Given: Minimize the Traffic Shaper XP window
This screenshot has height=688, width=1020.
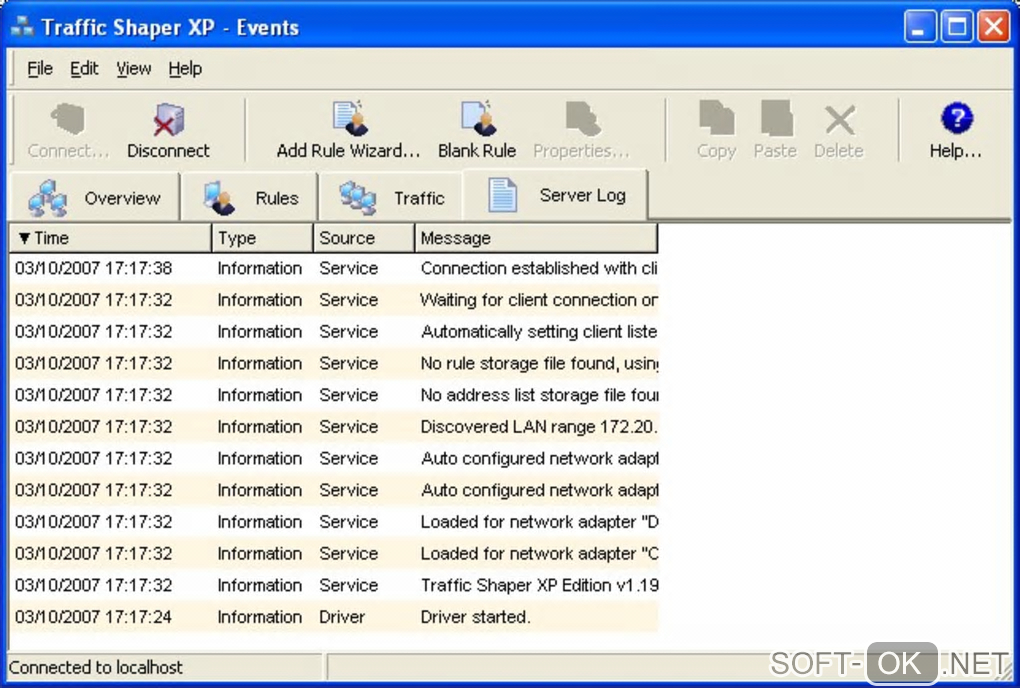Looking at the screenshot, I should click(919, 27).
